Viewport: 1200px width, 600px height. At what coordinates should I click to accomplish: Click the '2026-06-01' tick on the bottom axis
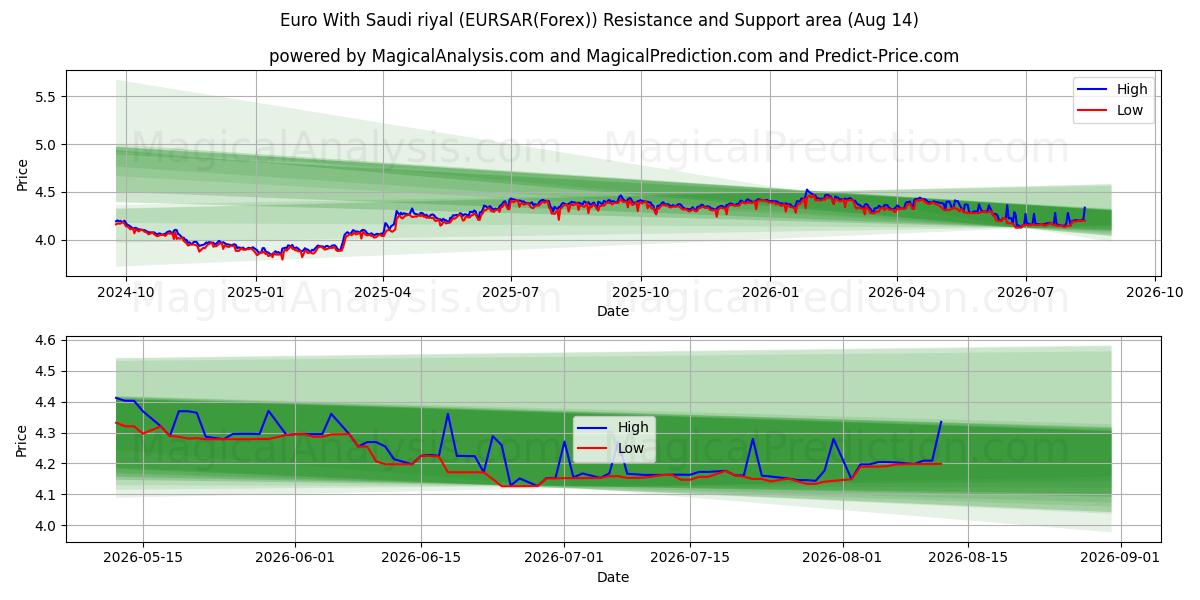tap(296, 558)
